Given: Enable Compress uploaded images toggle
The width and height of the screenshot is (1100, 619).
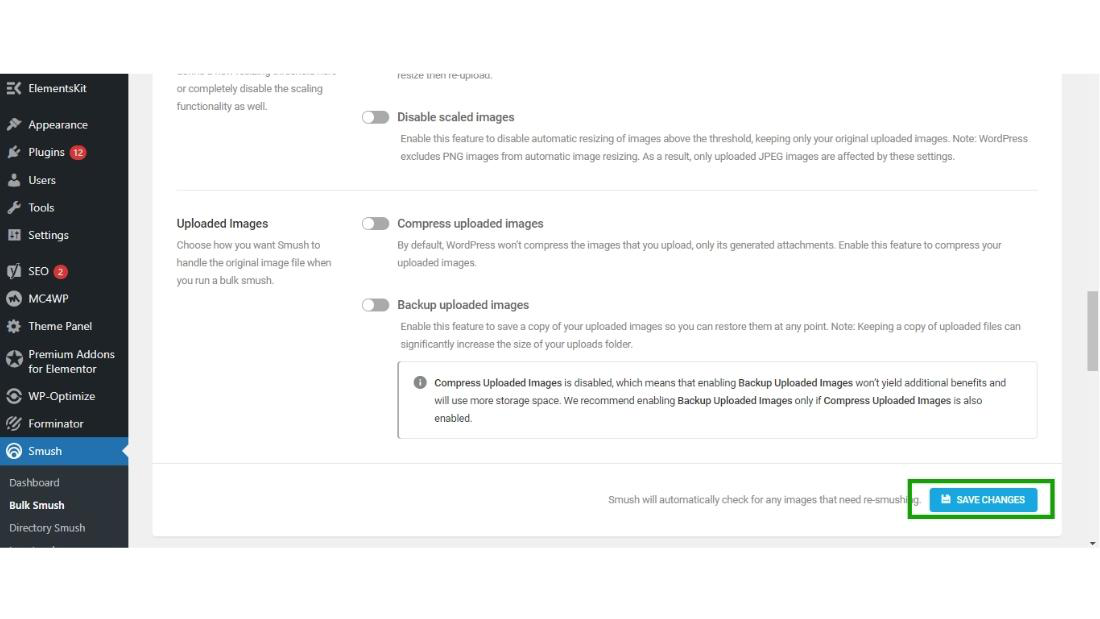Looking at the screenshot, I should pos(375,224).
